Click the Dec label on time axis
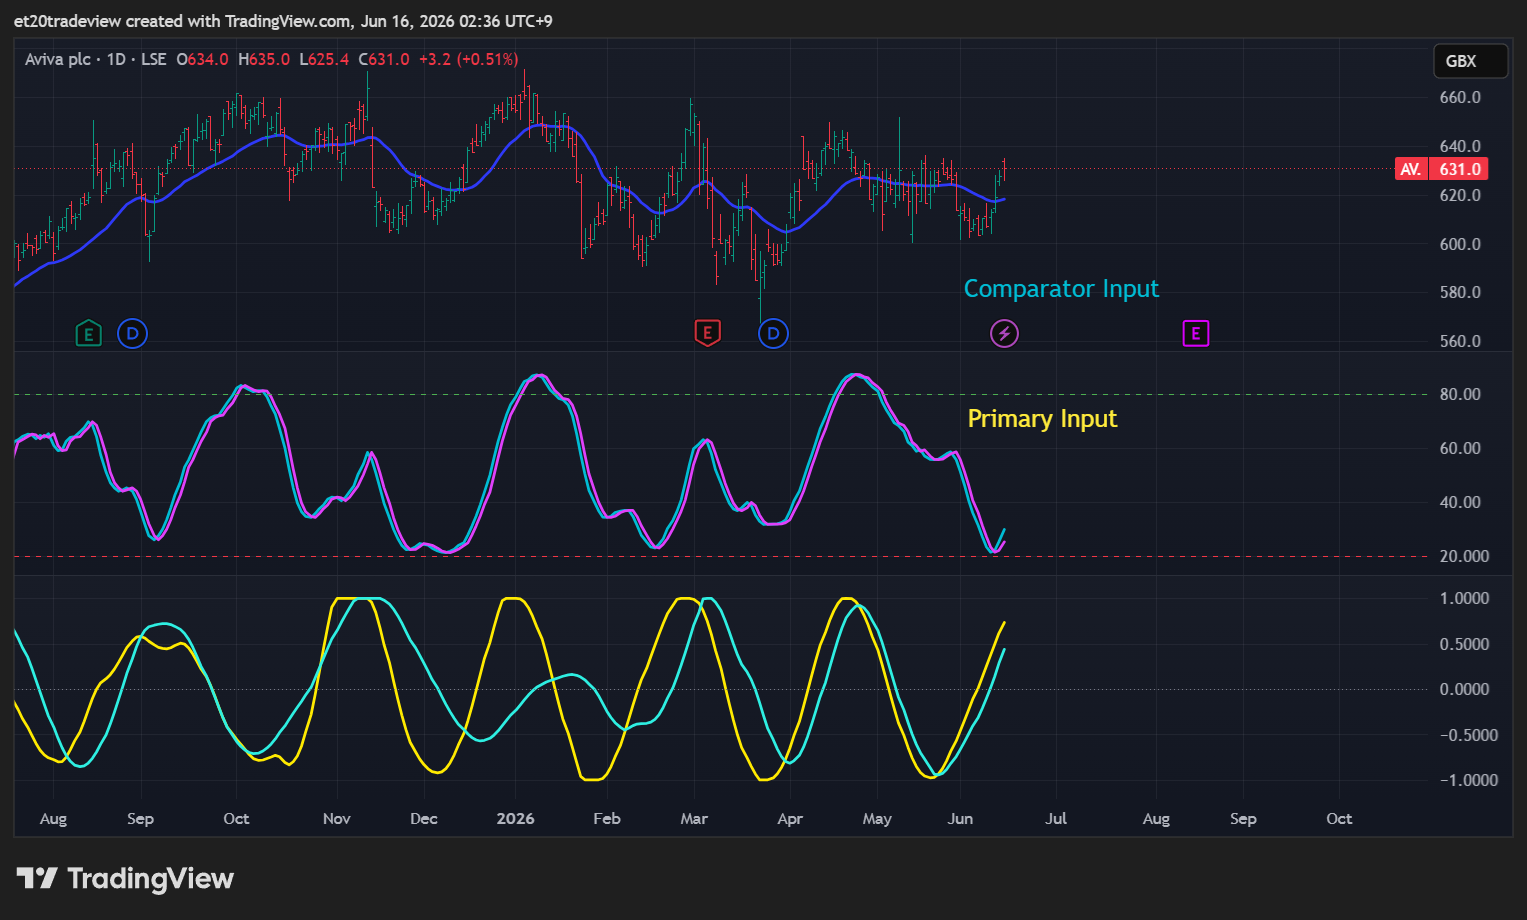1527x920 pixels. point(424,818)
